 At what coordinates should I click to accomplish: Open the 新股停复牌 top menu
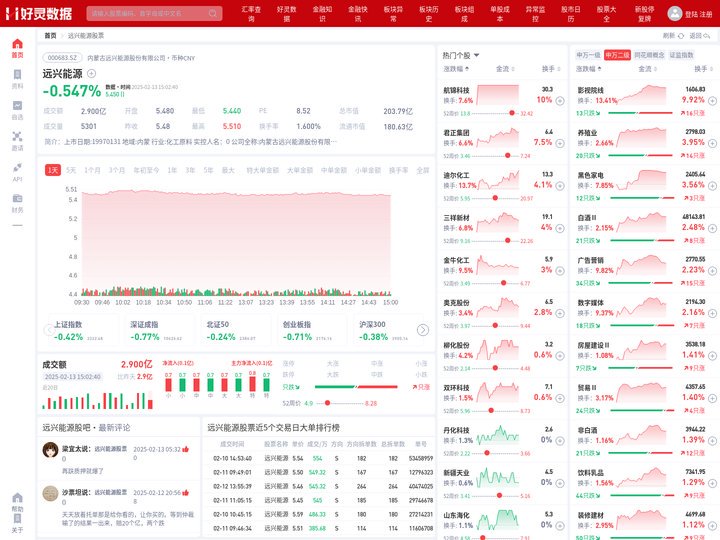click(x=645, y=14)
